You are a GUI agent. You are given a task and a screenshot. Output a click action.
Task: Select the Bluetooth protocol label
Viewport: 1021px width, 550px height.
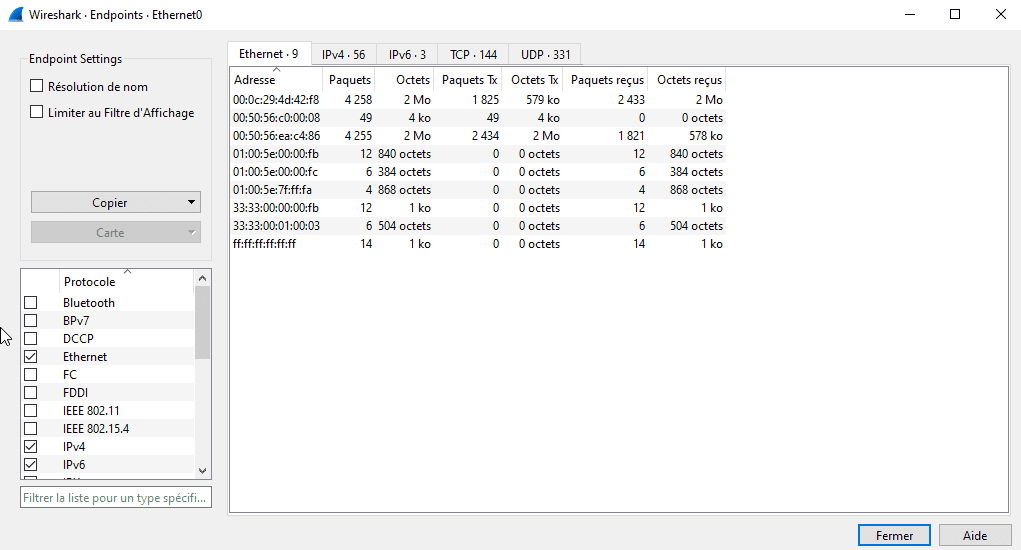pyautogui.click(x=89, y=303)
